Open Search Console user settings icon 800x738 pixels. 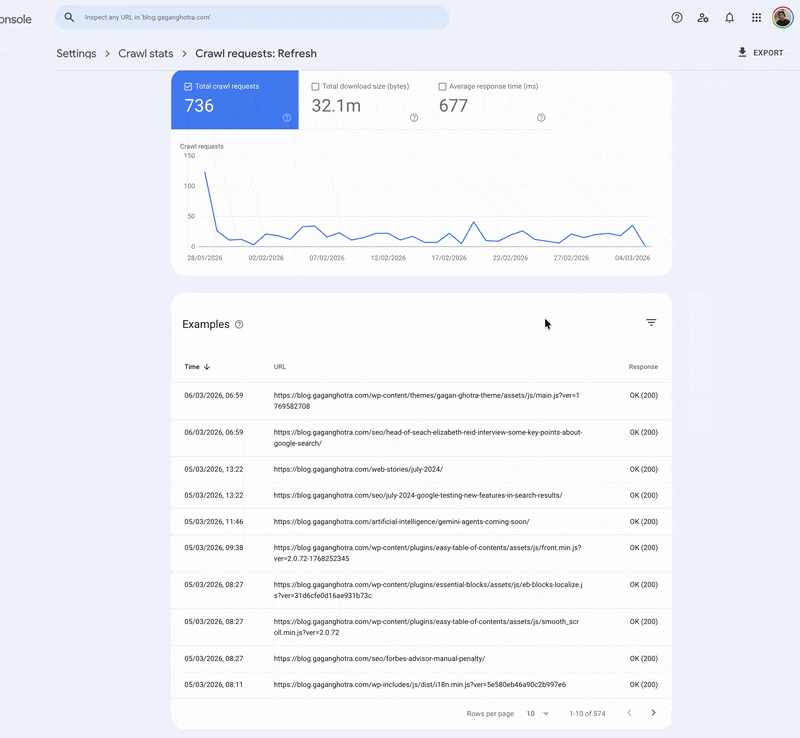click(703, 17)
